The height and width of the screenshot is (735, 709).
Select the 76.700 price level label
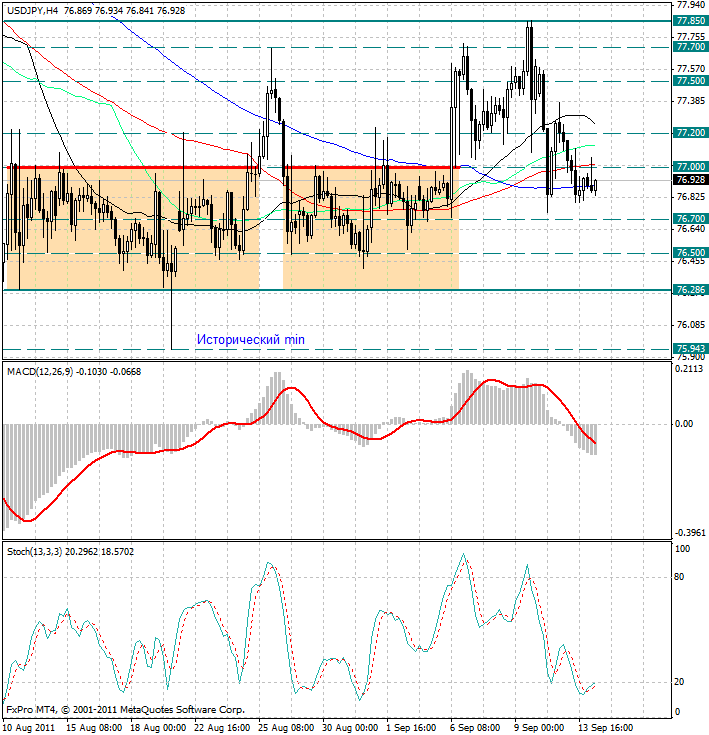[x=691, y=218]
